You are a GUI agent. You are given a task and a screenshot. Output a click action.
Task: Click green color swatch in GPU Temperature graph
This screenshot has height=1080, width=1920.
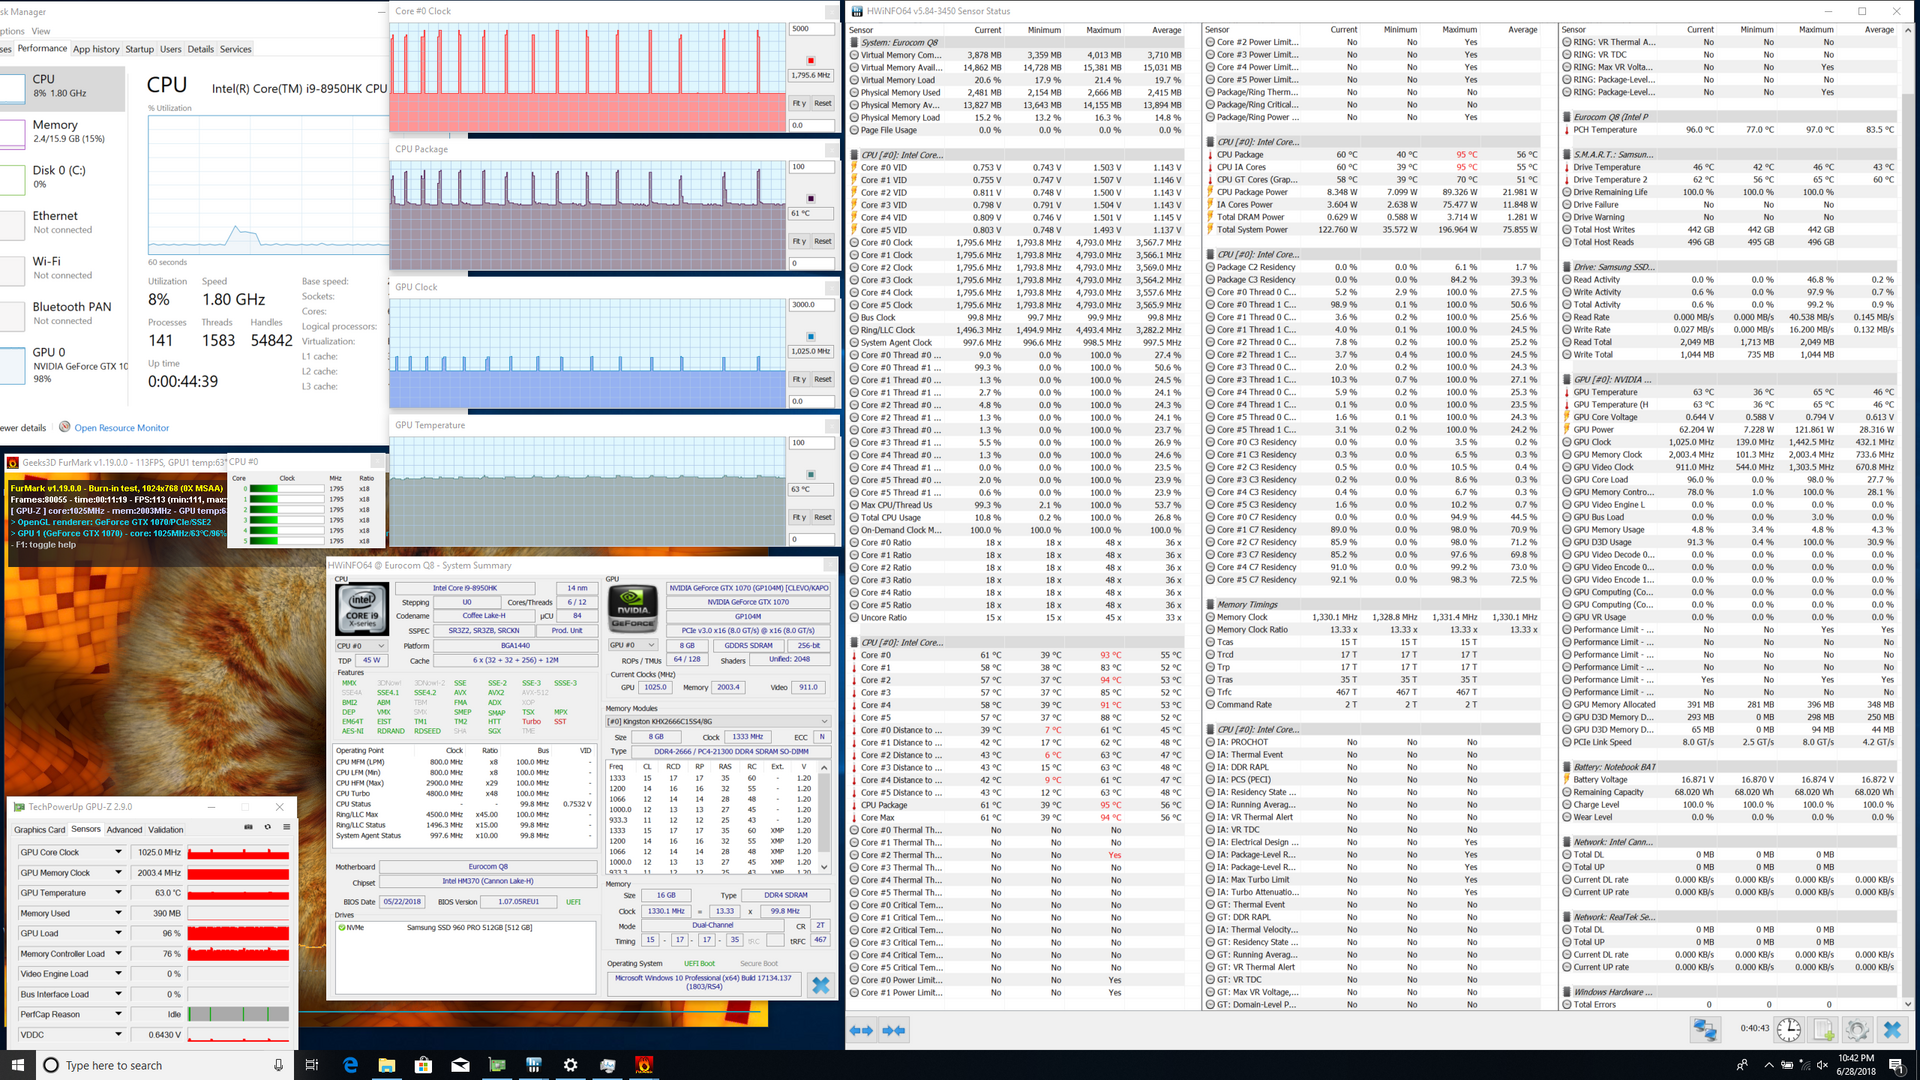811,475
